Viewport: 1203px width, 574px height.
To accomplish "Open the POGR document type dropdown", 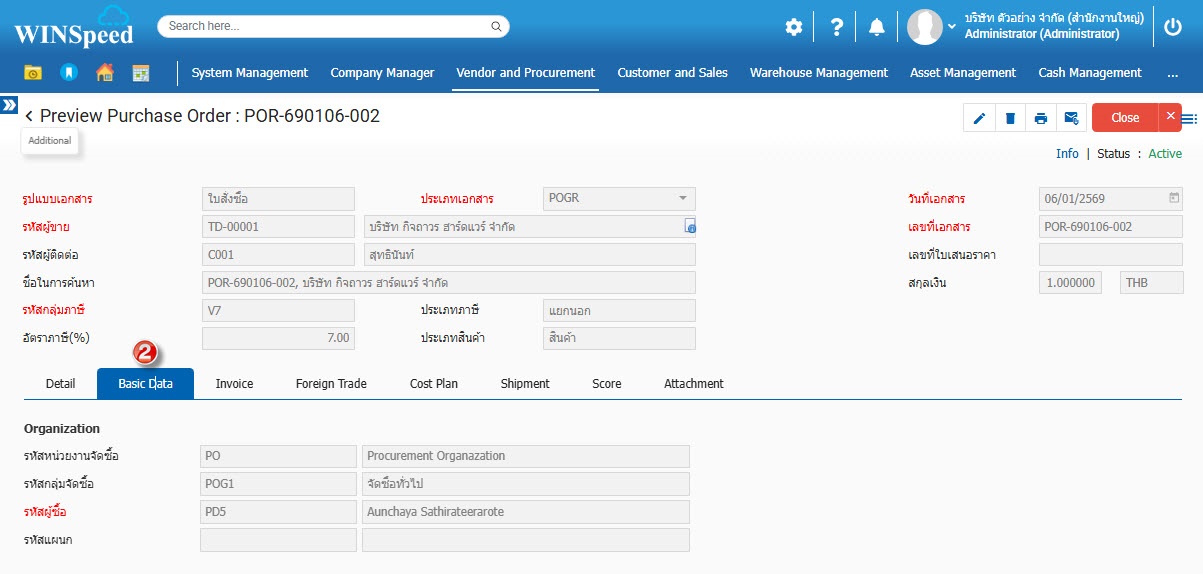I will click(682, 198).
